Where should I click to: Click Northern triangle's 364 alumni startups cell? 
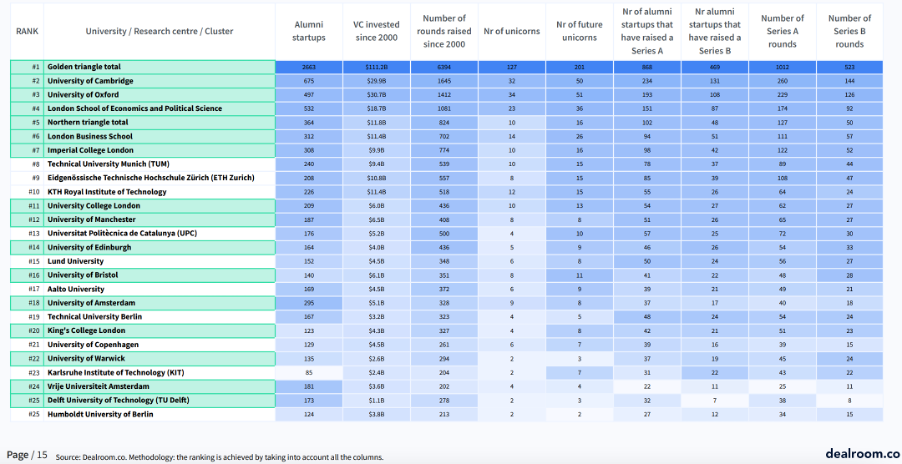pos(309,122)
